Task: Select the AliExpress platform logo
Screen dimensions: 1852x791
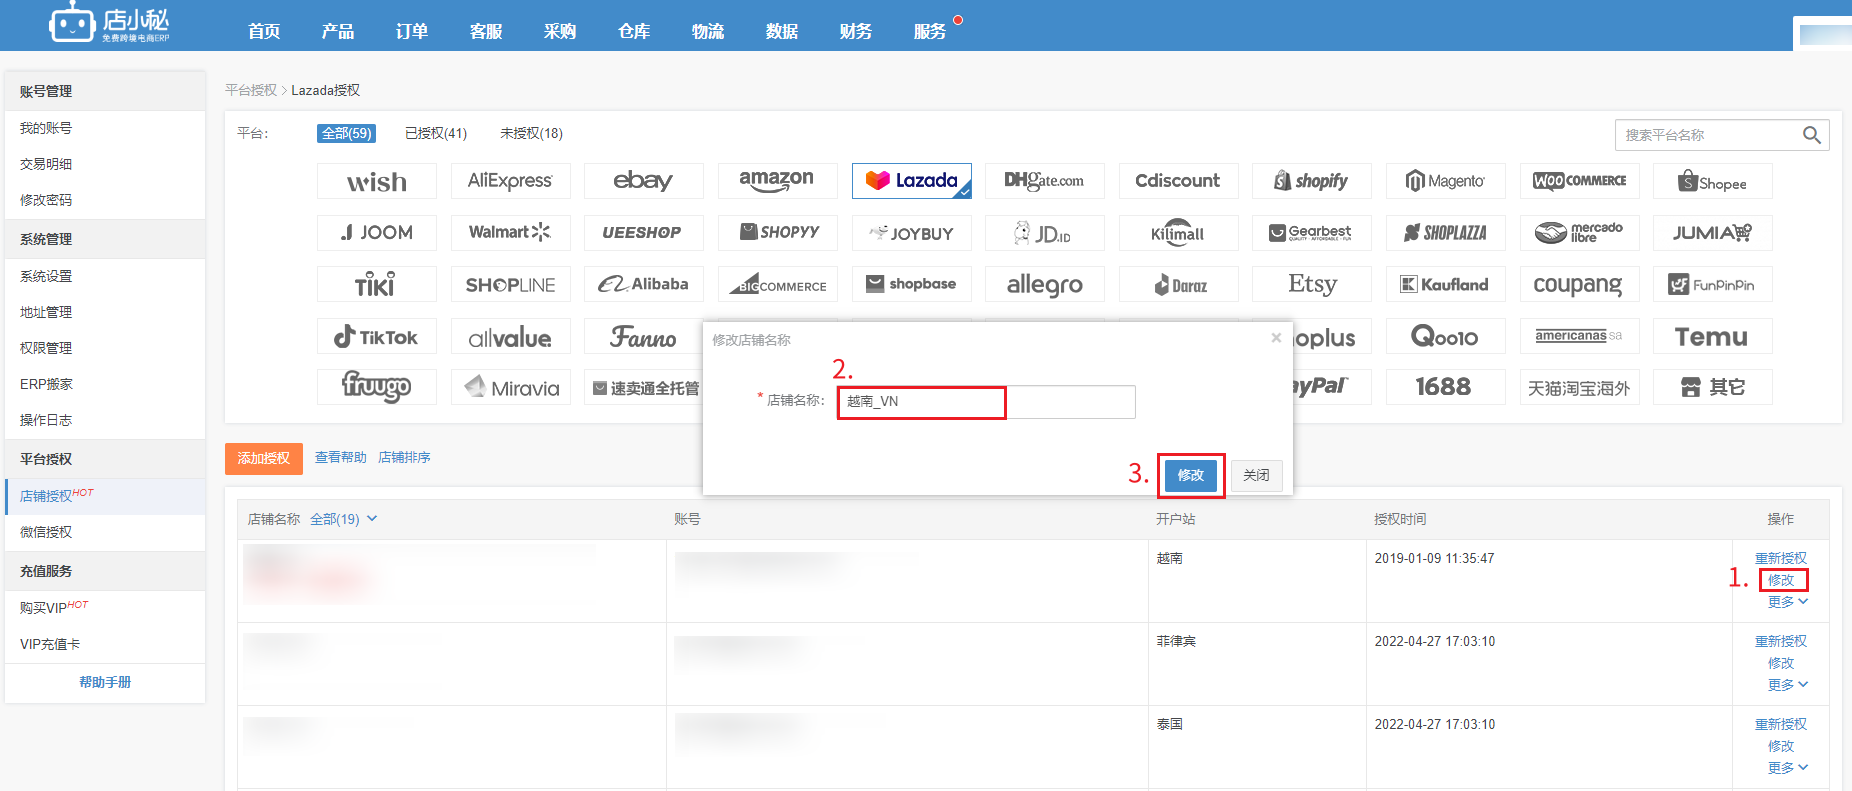Action: click(510, 181)
